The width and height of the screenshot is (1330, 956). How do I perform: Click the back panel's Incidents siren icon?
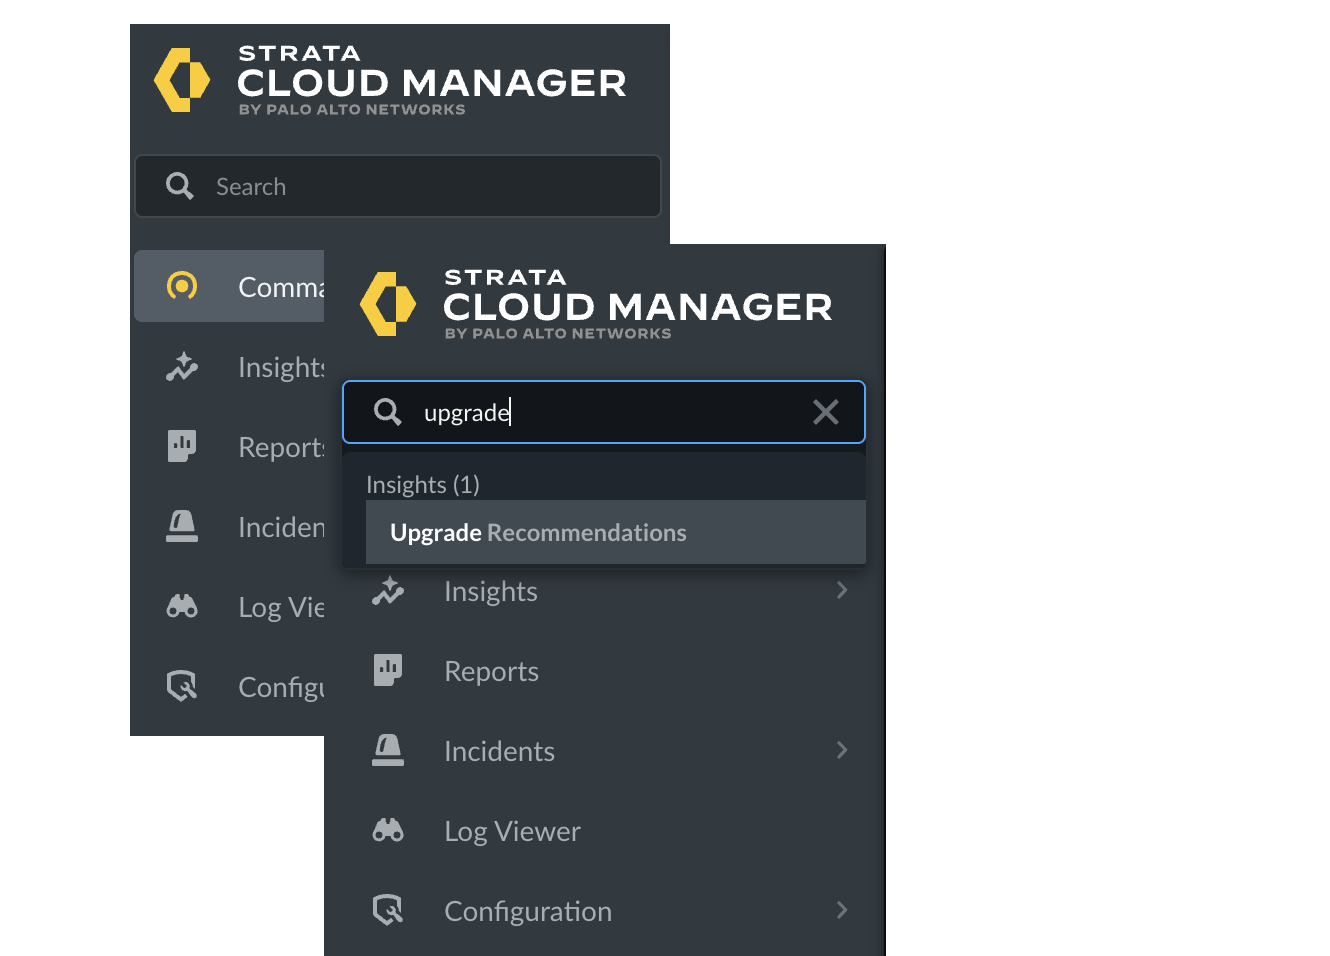[182, 526]
